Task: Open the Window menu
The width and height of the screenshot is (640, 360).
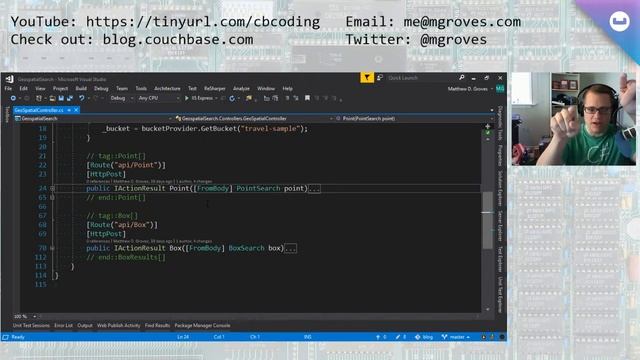Action: [x=266, y=89]
